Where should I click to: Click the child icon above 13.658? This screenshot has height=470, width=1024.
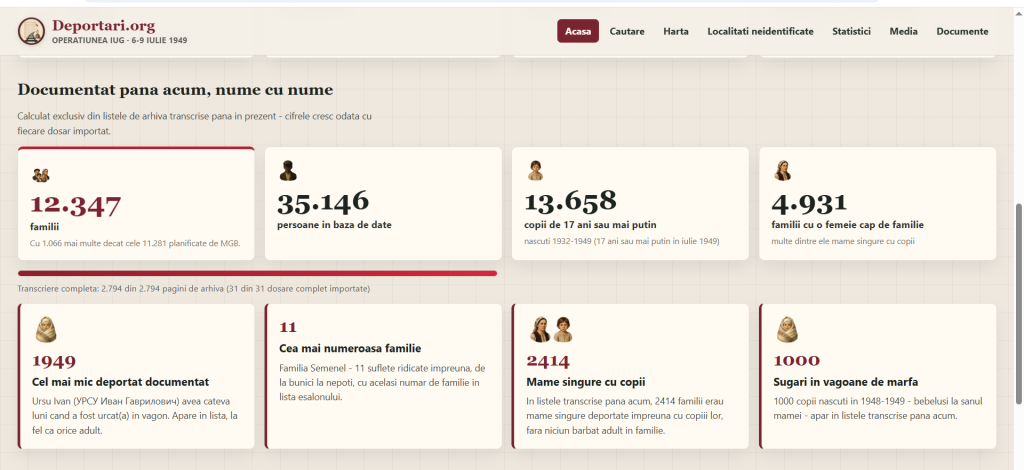click(x=536, y=170)
